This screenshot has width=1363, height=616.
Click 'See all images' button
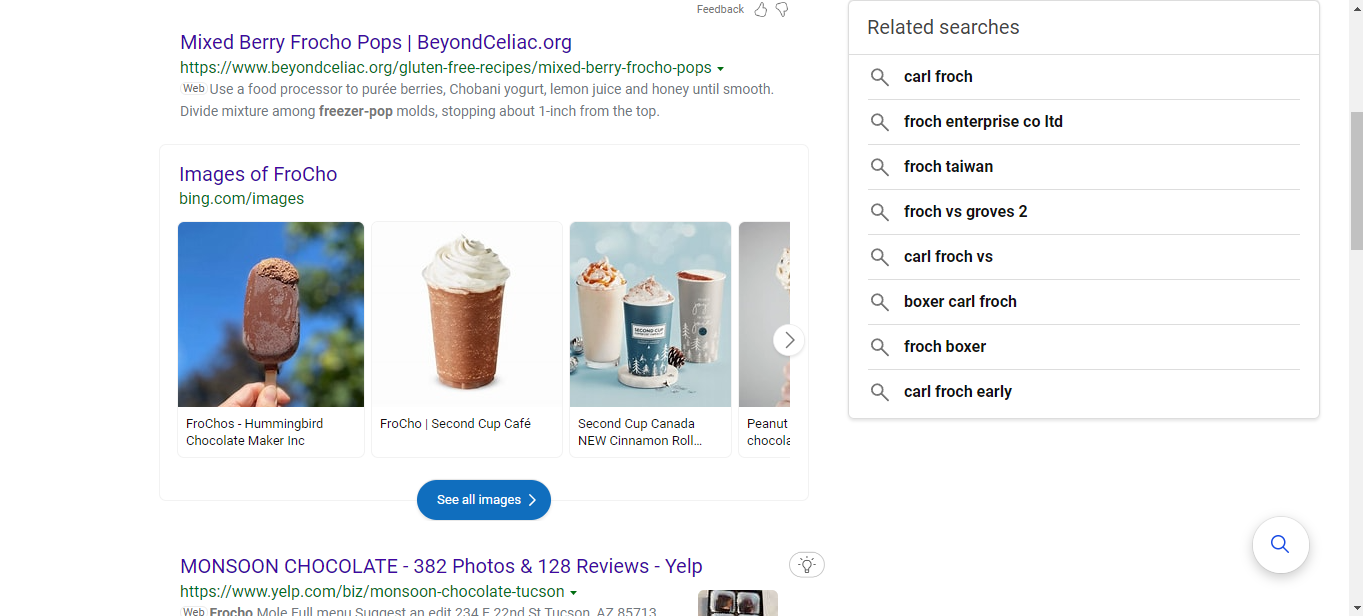click(x=484, y=500)
